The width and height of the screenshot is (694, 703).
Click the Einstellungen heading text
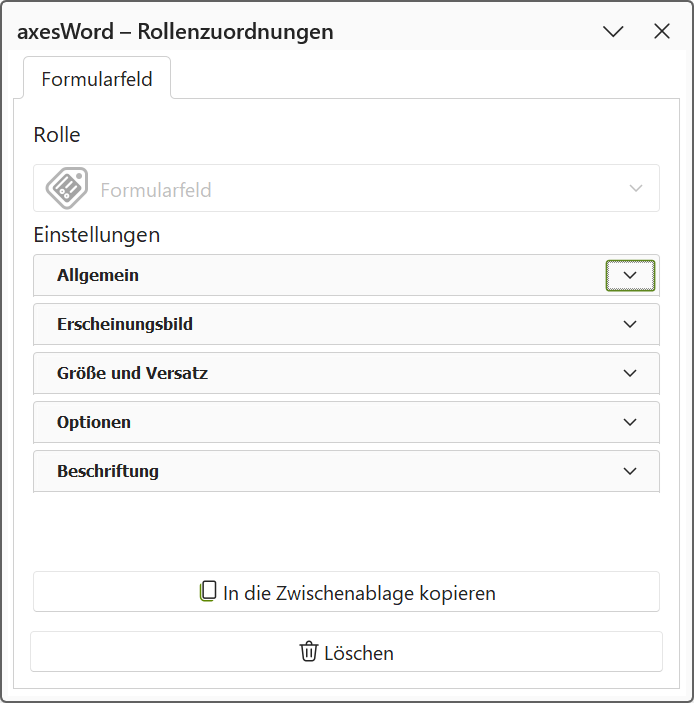coord(97,235)
